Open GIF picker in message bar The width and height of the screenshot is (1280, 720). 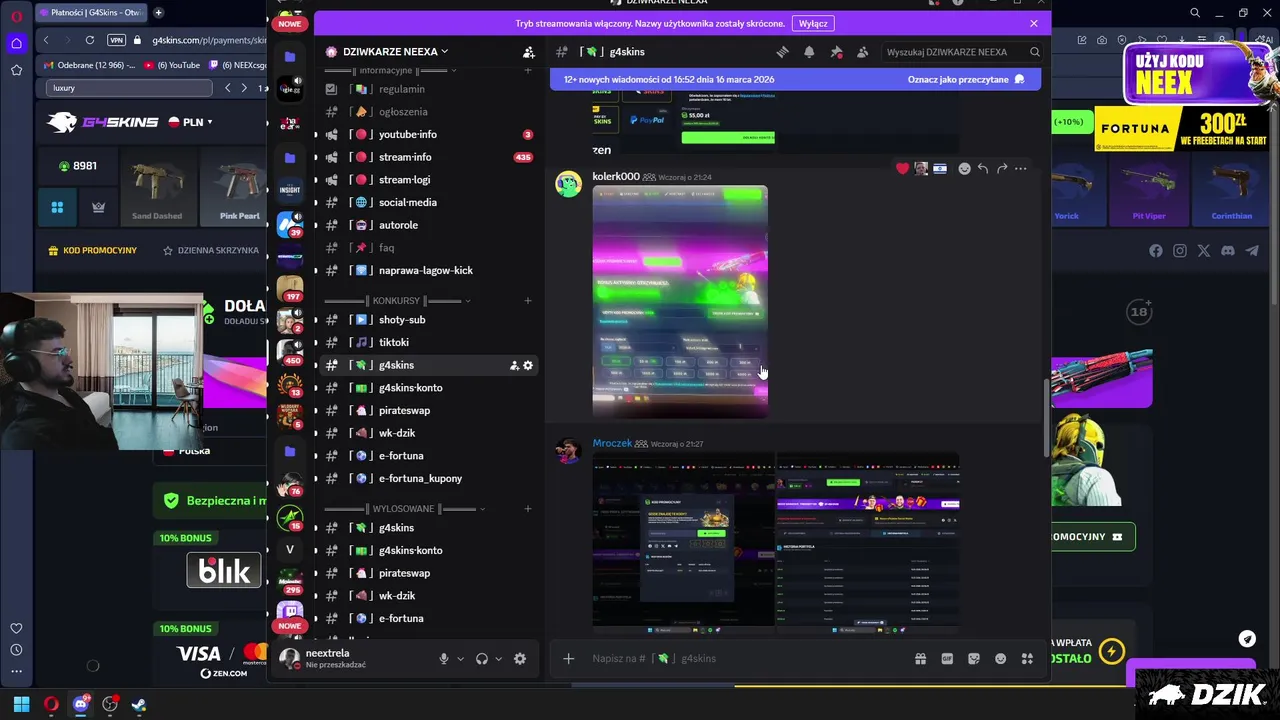947,658
